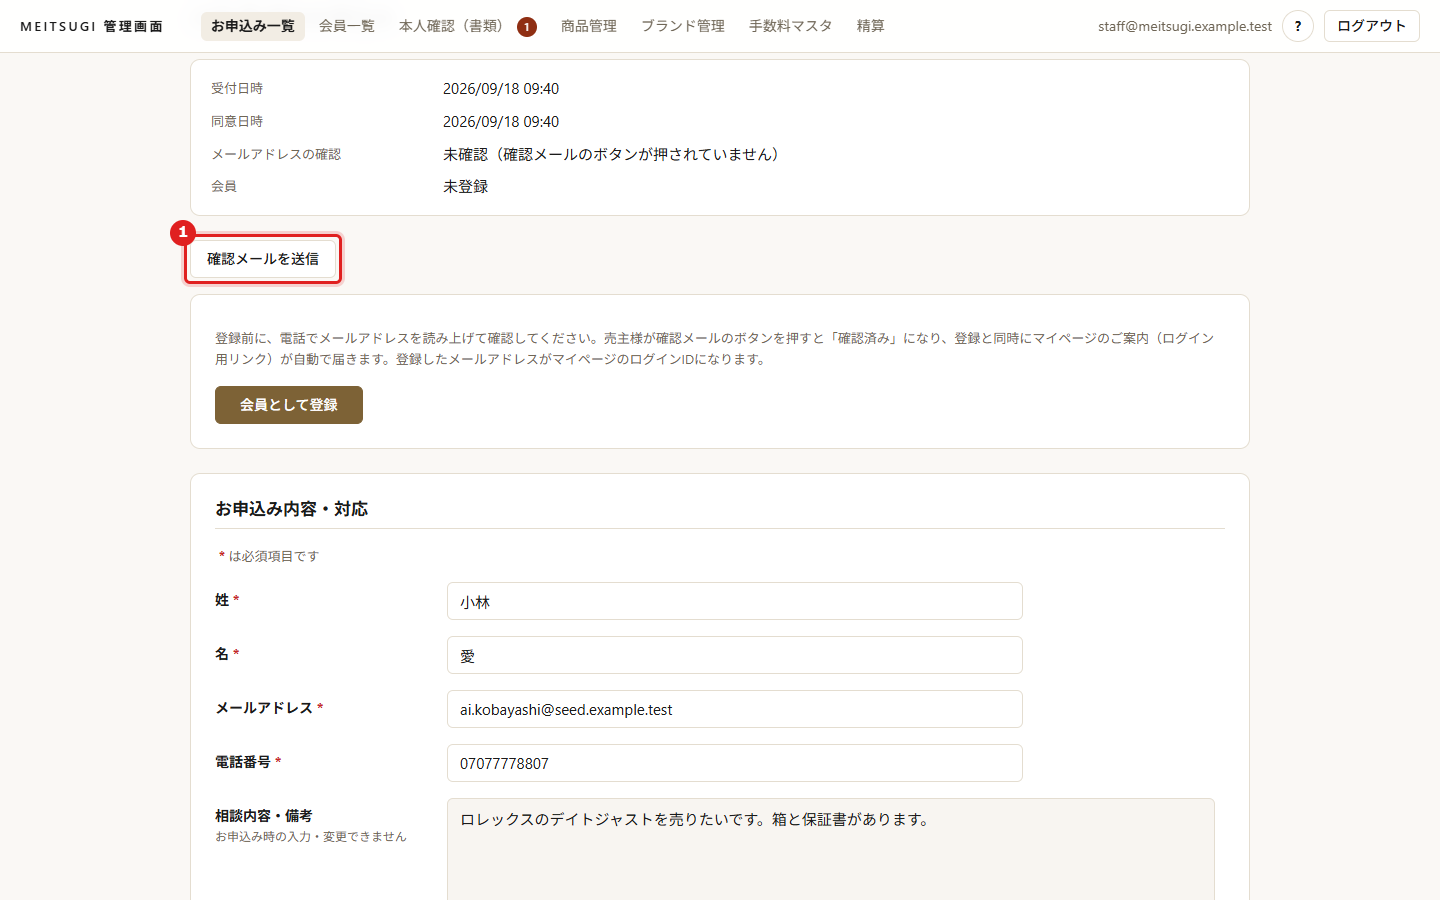Image resolution: width=1440 pixels, height=900 pixels.
Task: Focus the 名 input field
Action: (735, 655)
